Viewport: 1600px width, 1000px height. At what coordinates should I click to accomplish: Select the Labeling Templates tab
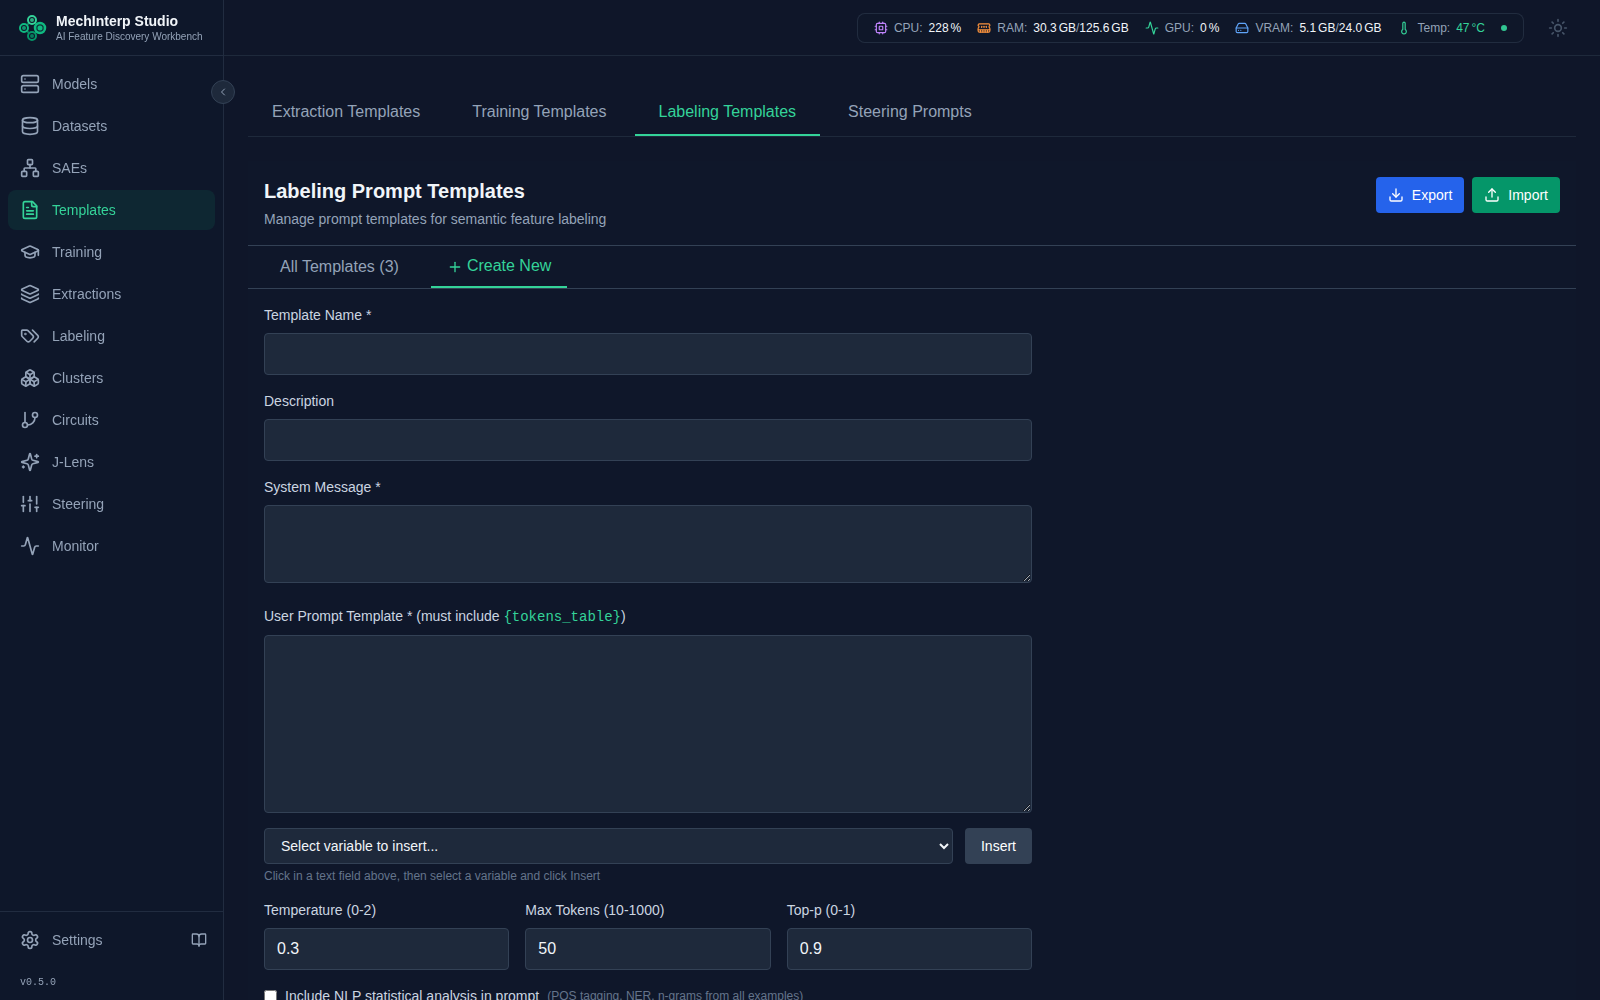point(727,112)
